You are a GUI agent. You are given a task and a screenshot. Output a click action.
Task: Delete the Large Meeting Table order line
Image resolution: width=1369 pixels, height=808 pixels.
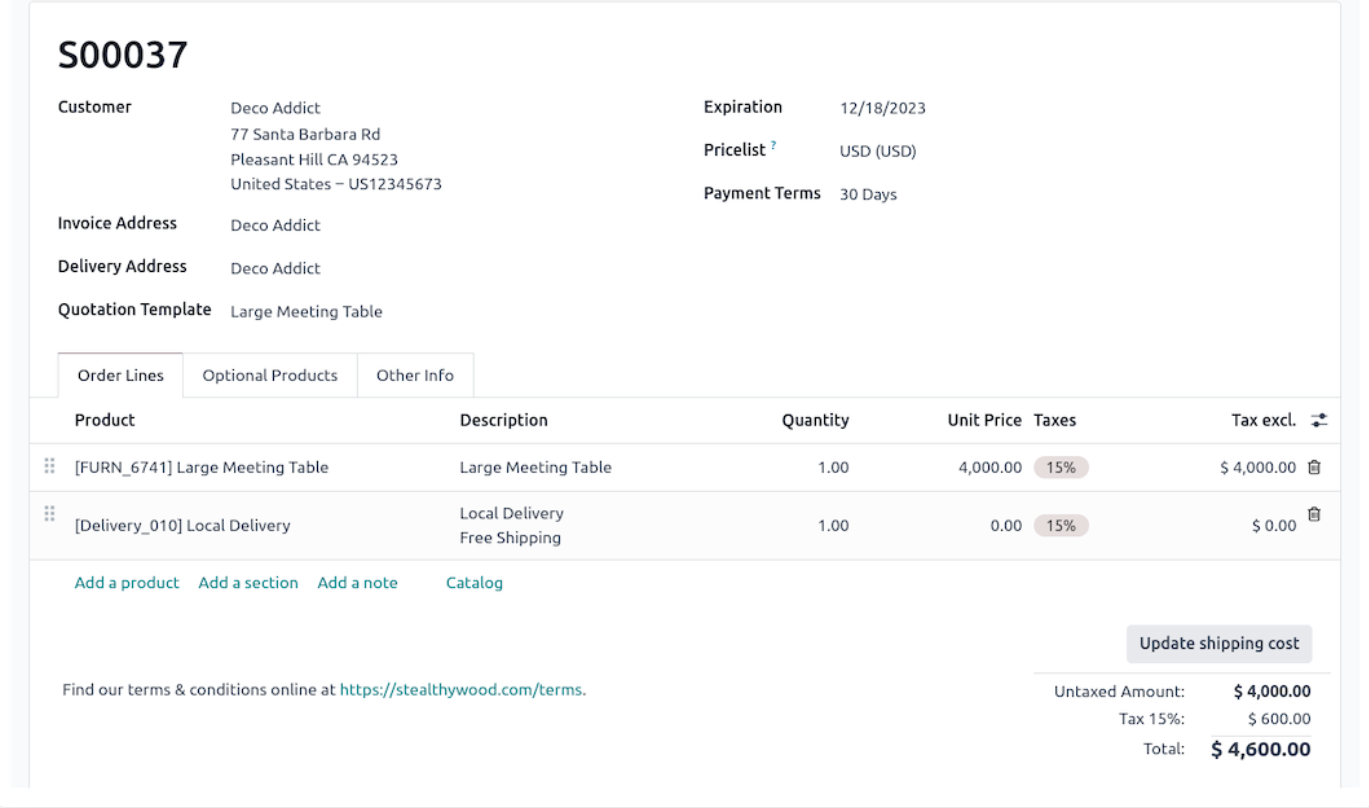[1314, 467]
